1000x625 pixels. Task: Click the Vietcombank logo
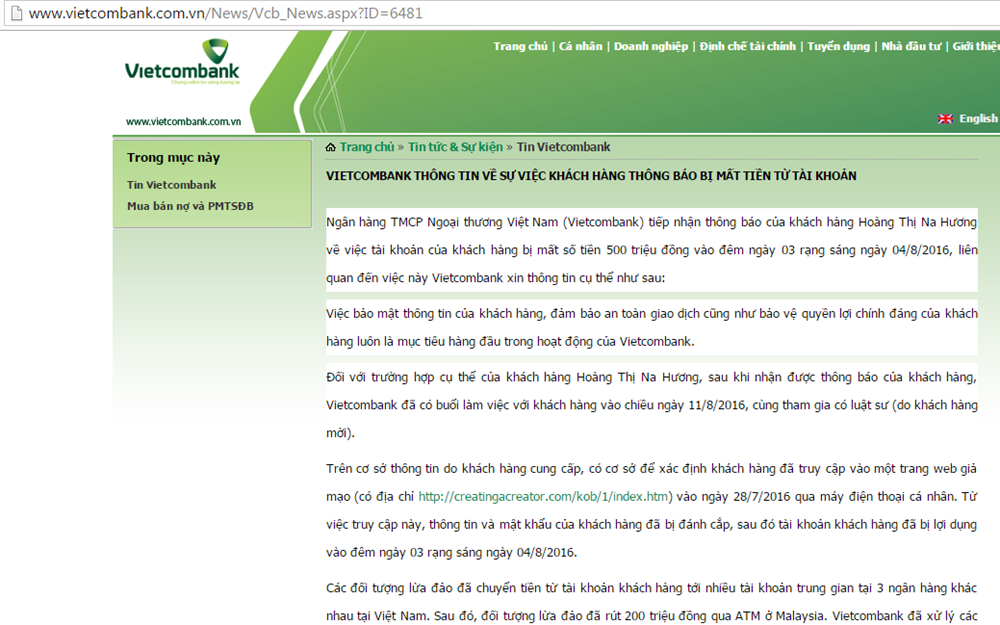point(182,62)
